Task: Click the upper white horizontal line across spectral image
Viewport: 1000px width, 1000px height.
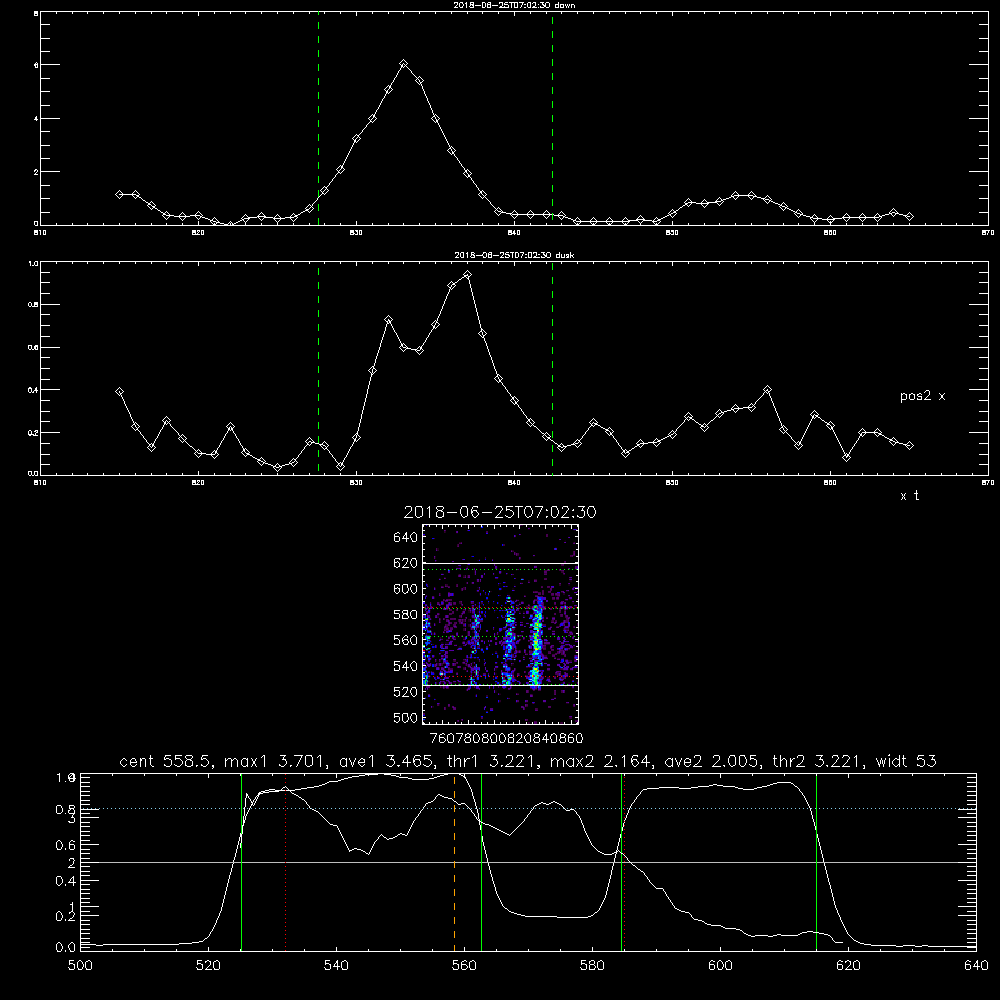Action: [x=501, y=563]
